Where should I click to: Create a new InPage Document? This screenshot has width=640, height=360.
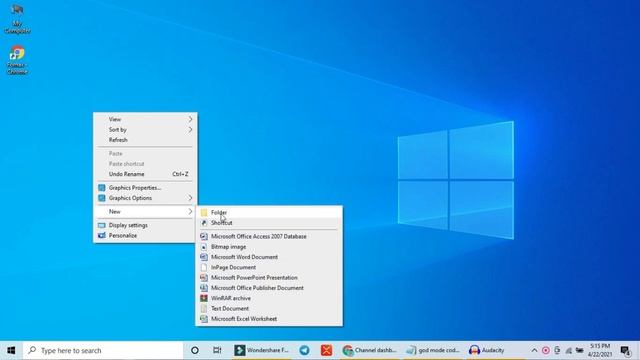click(x=269, y=267)
